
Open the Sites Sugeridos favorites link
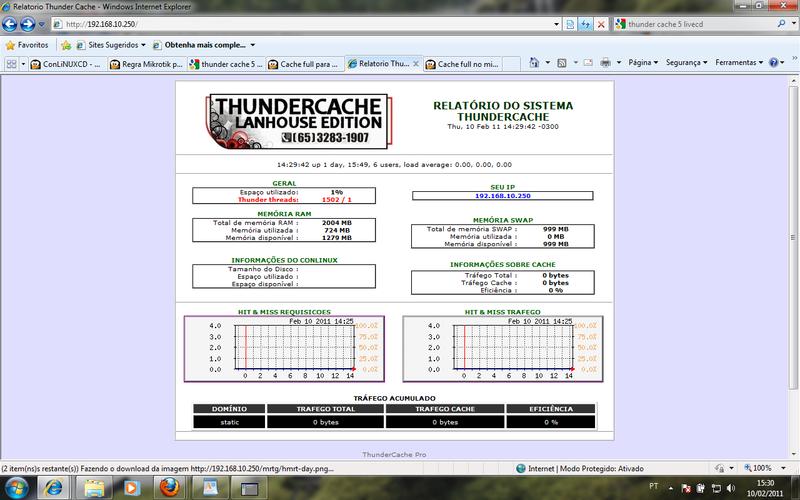point(111,45)
